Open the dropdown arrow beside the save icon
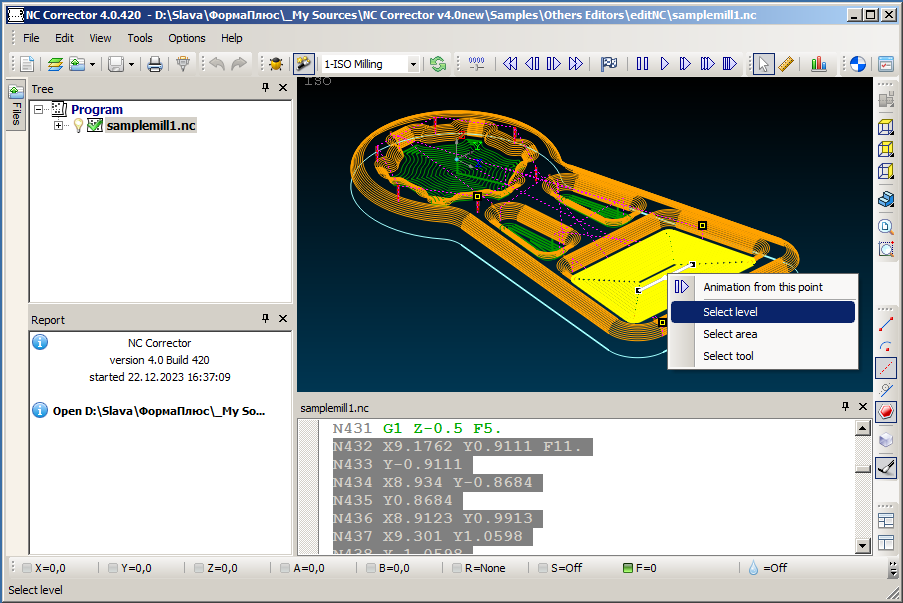Screen dimensions: 903x603 [131, 65]
